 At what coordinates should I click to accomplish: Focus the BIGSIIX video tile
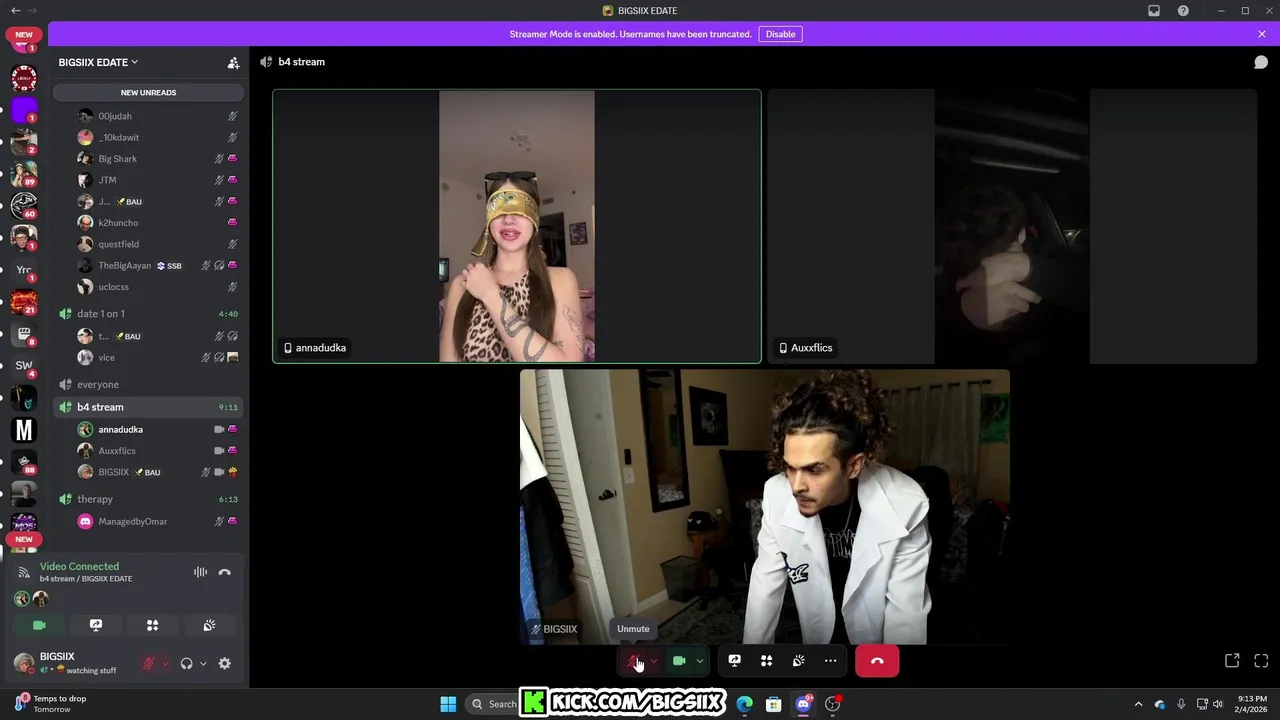point(765,507)
